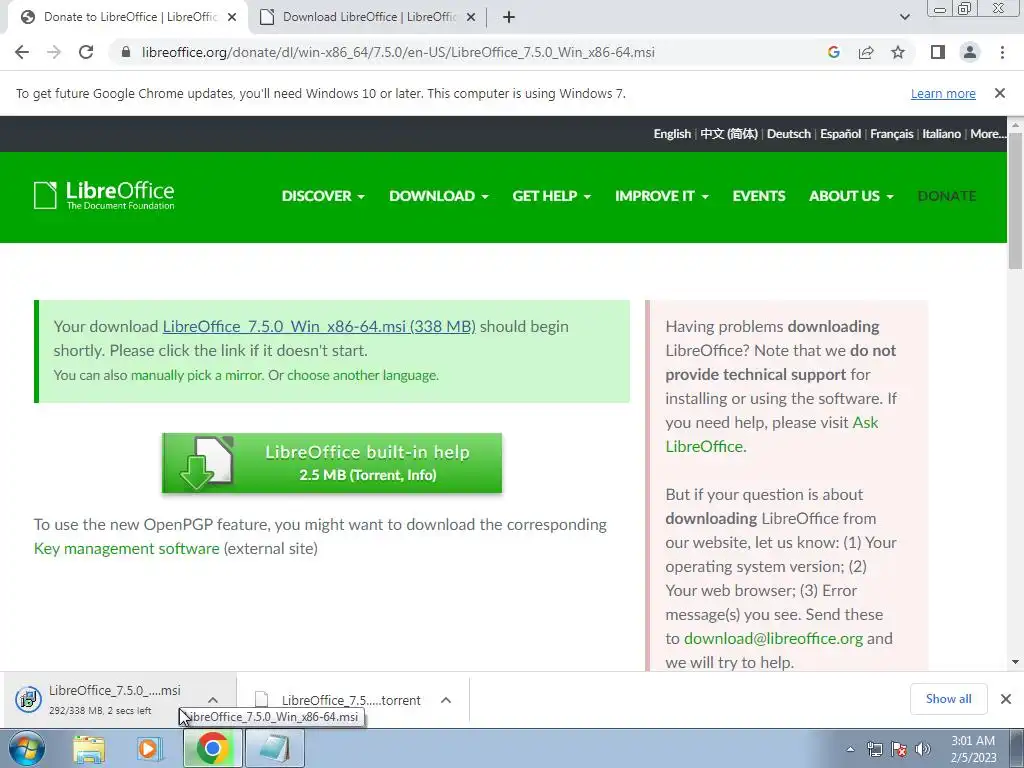Expand the DOWNLOAD menu

click(x=438, y=196)
